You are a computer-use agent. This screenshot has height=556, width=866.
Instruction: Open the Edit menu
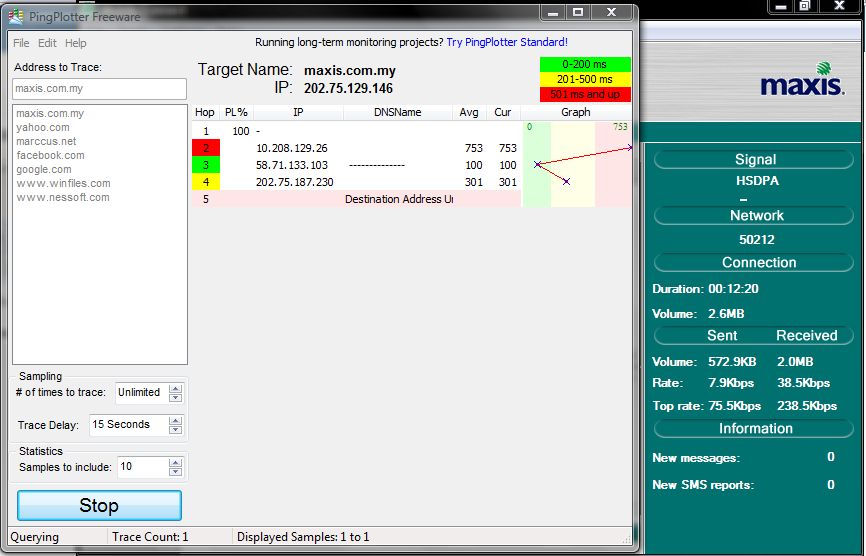[47, 43]
